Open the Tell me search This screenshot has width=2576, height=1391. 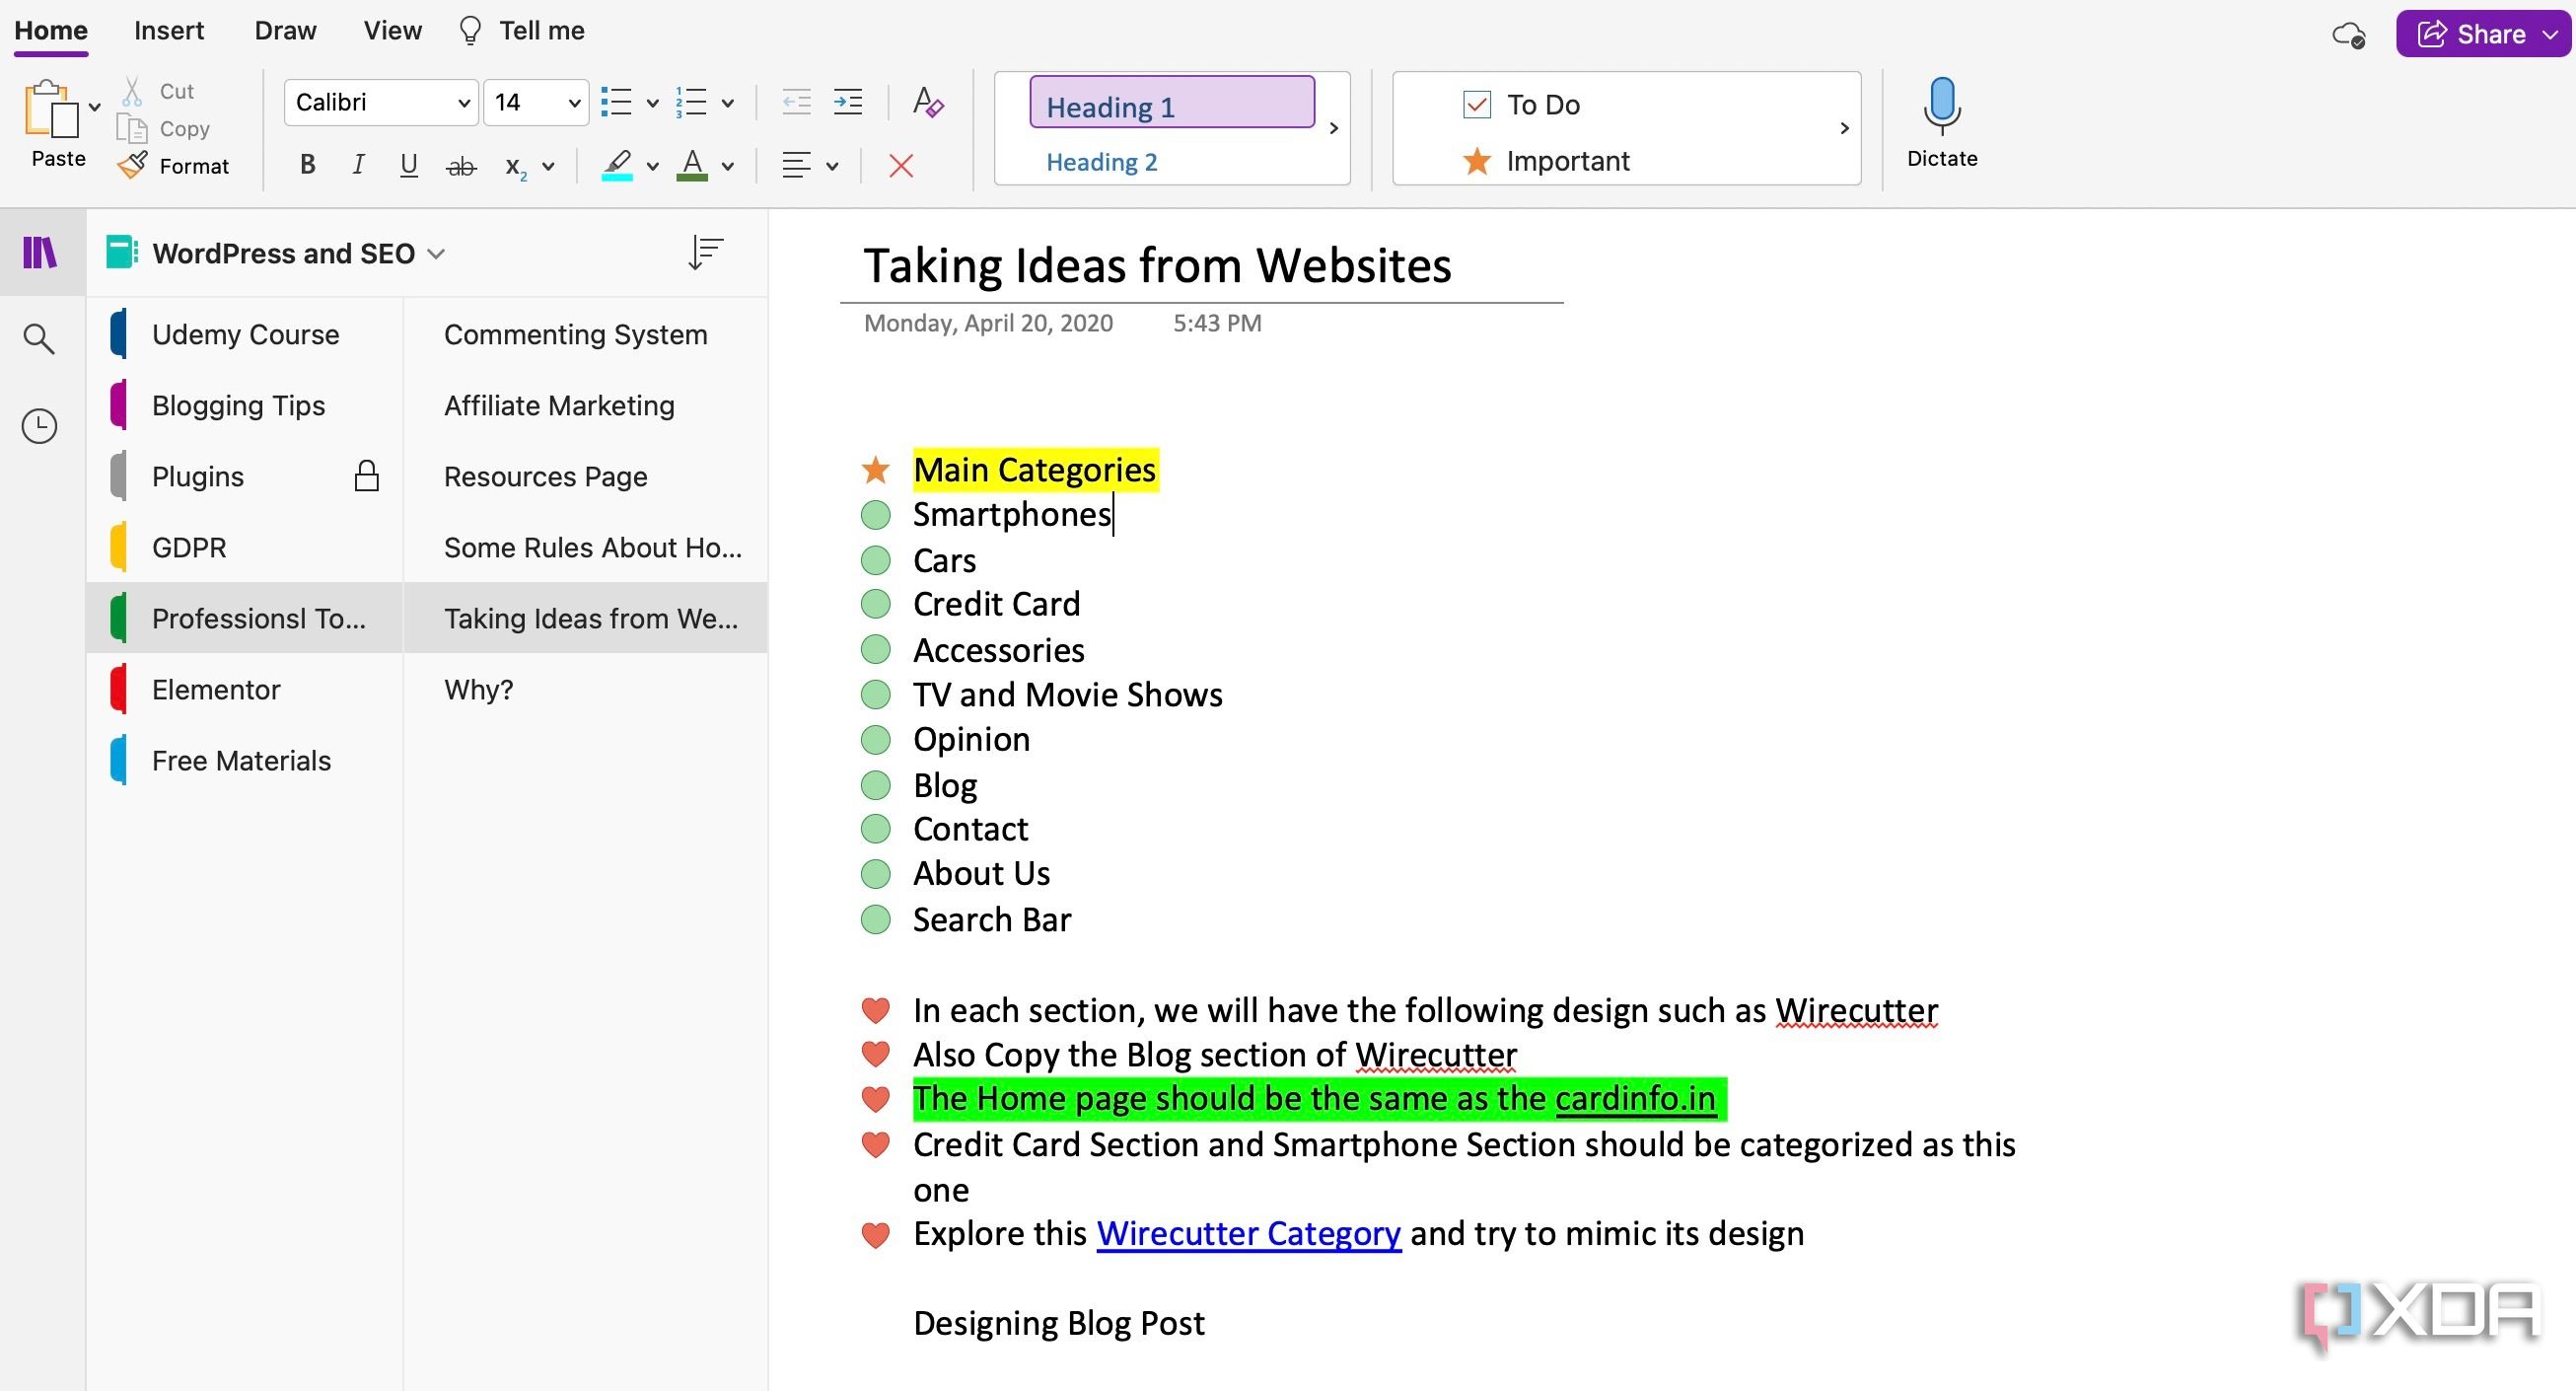pos(521,31)
